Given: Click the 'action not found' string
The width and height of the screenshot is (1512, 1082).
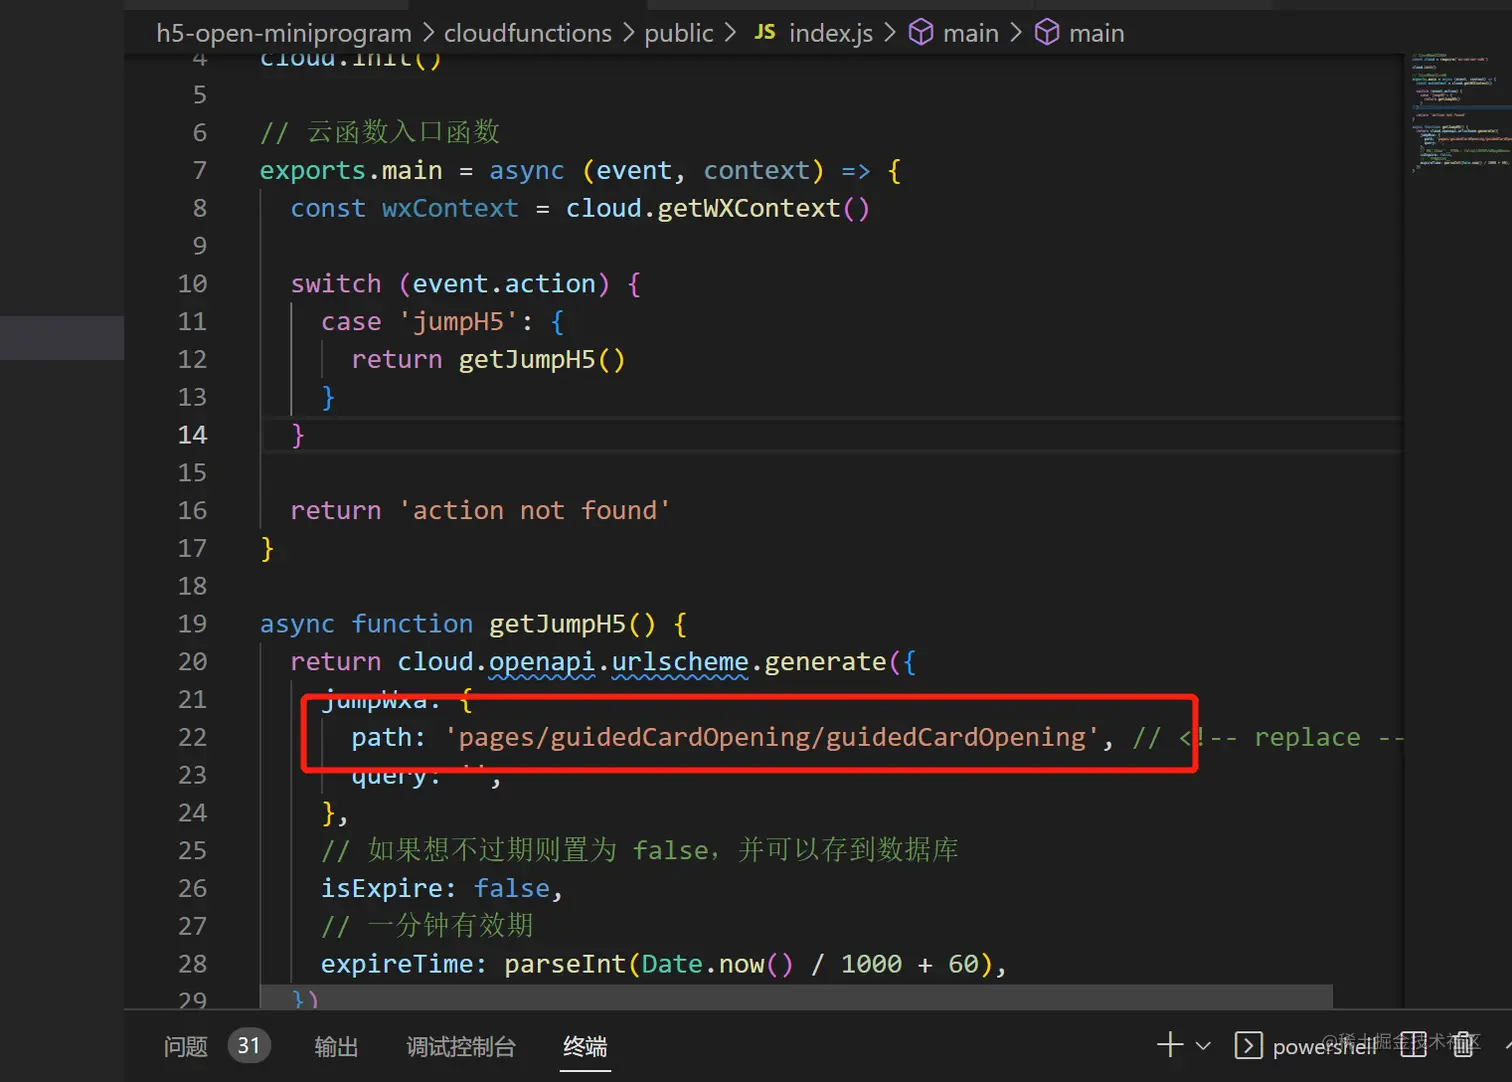Looking at the screenshot, I should click(534, 510).
